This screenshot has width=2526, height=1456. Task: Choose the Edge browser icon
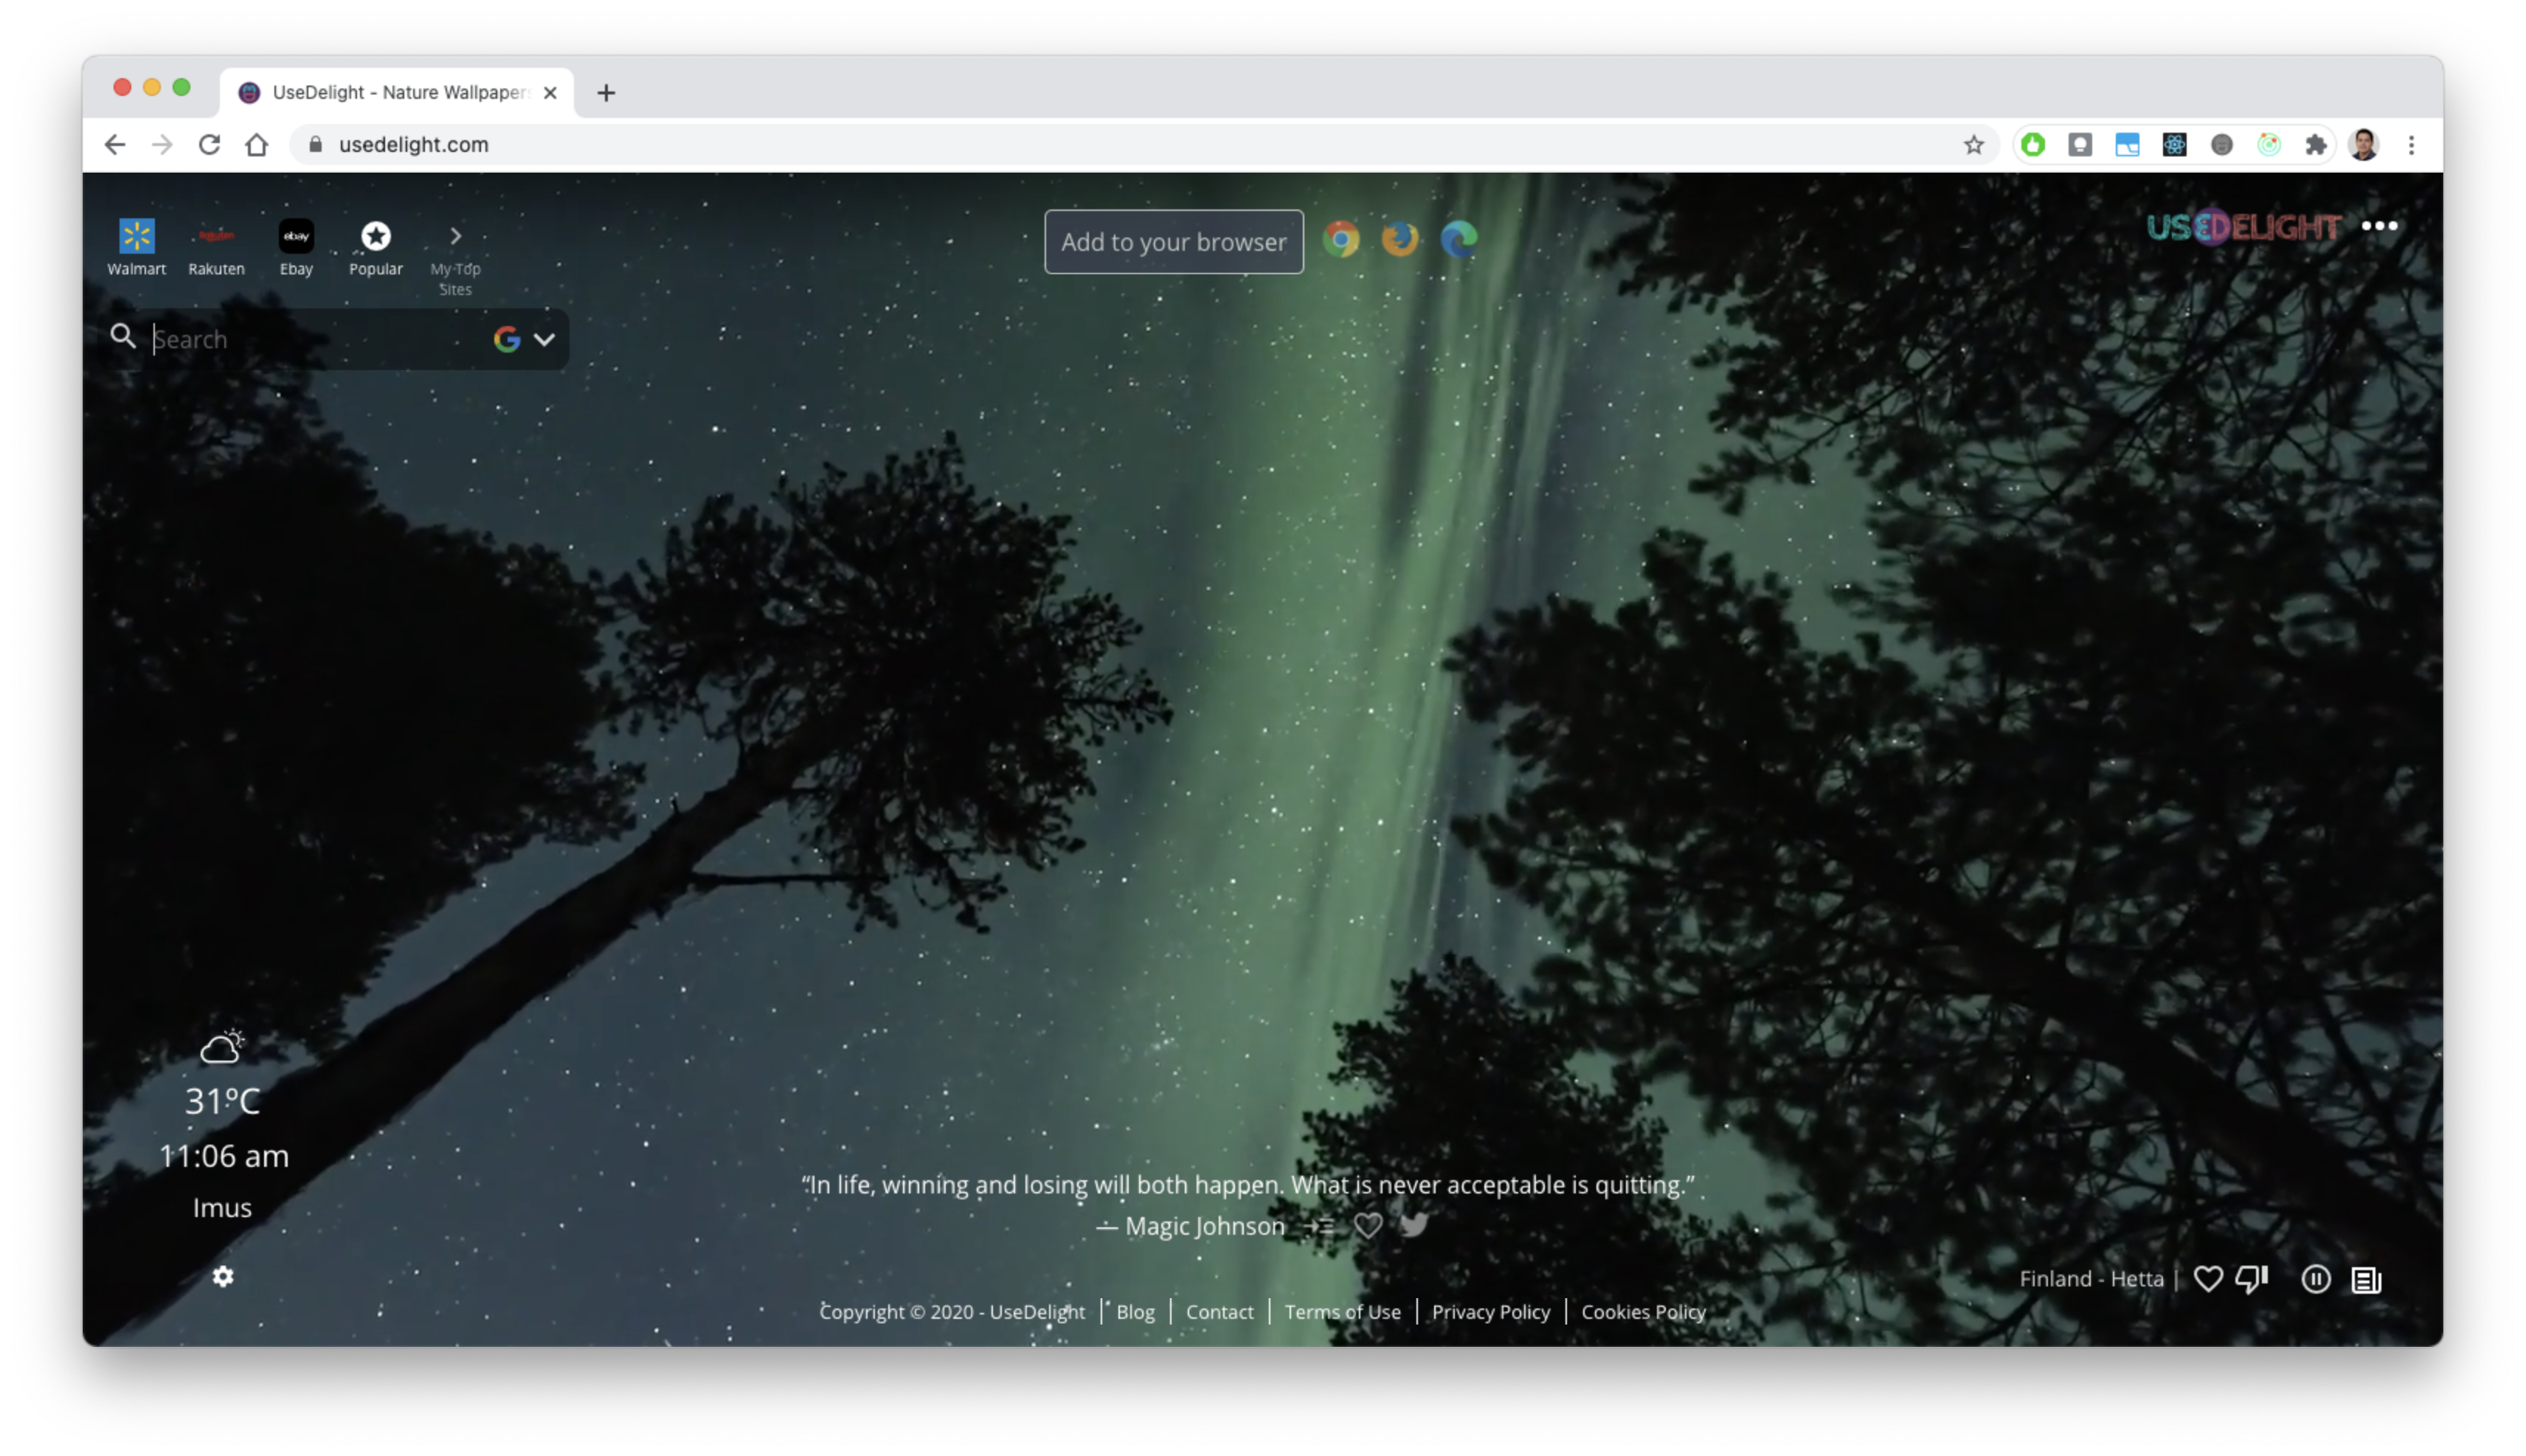(1458, 239)
